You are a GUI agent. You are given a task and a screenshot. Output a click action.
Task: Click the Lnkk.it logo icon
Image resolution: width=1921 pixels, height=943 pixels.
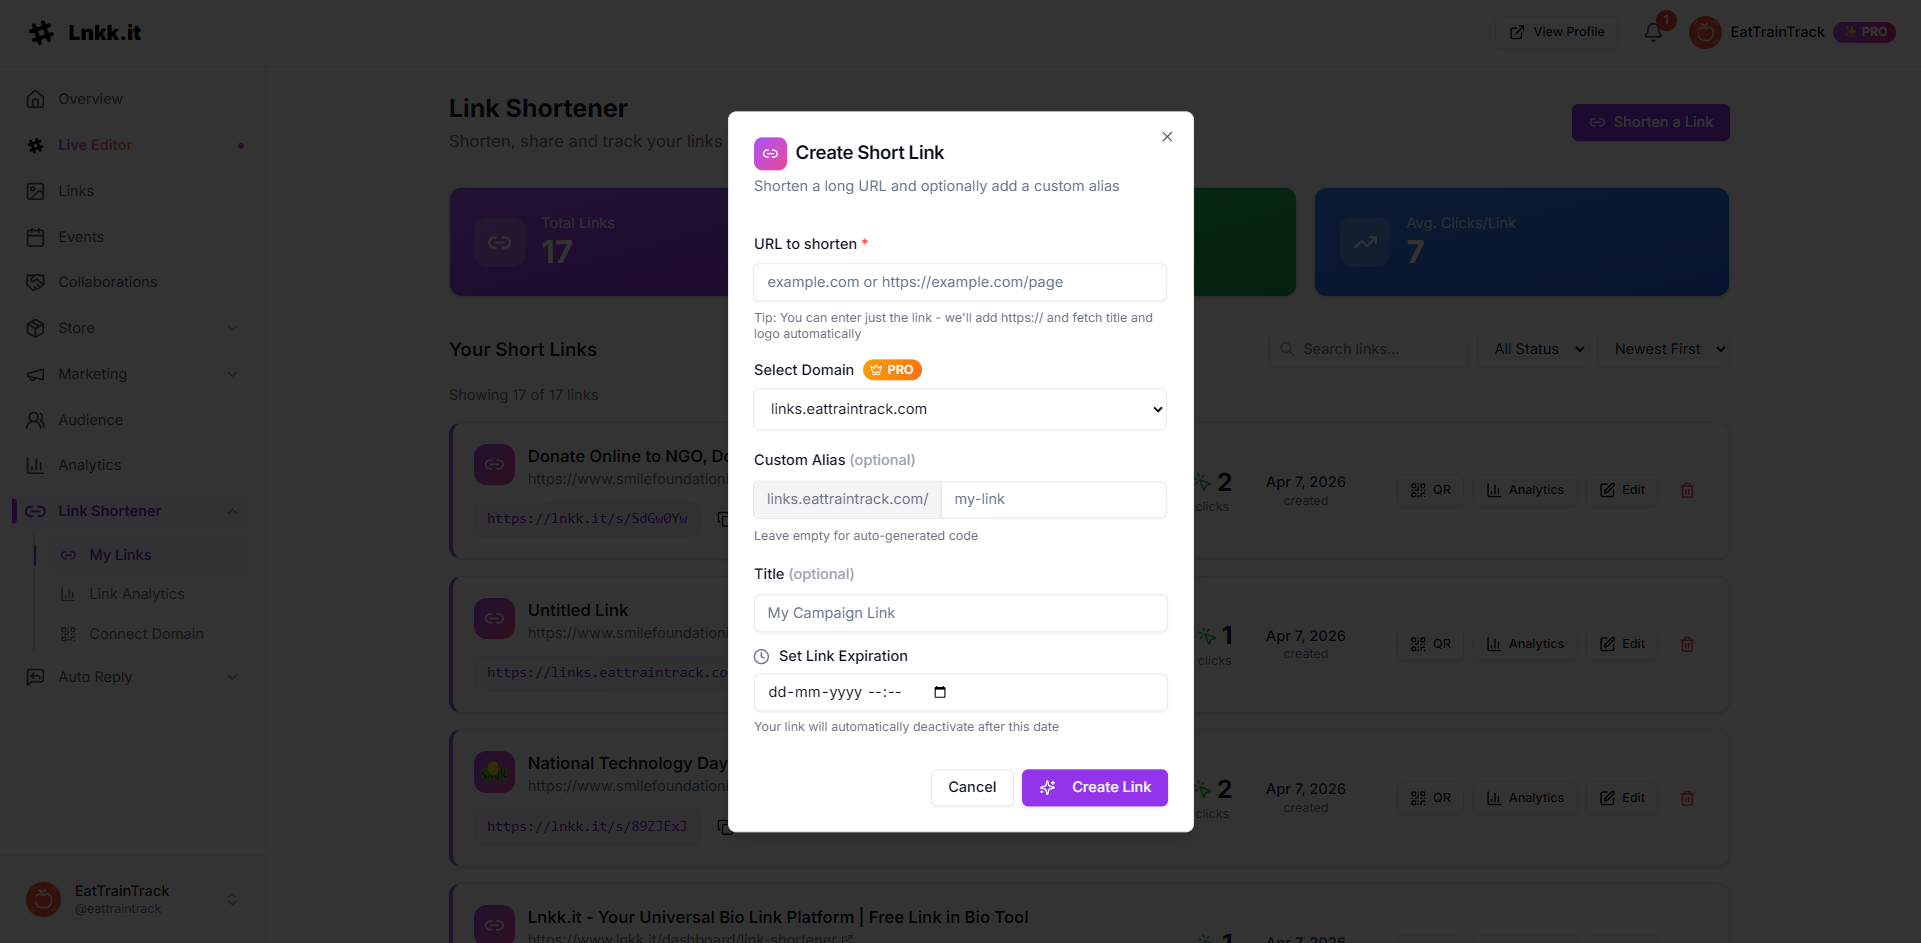tap(41, 33)
